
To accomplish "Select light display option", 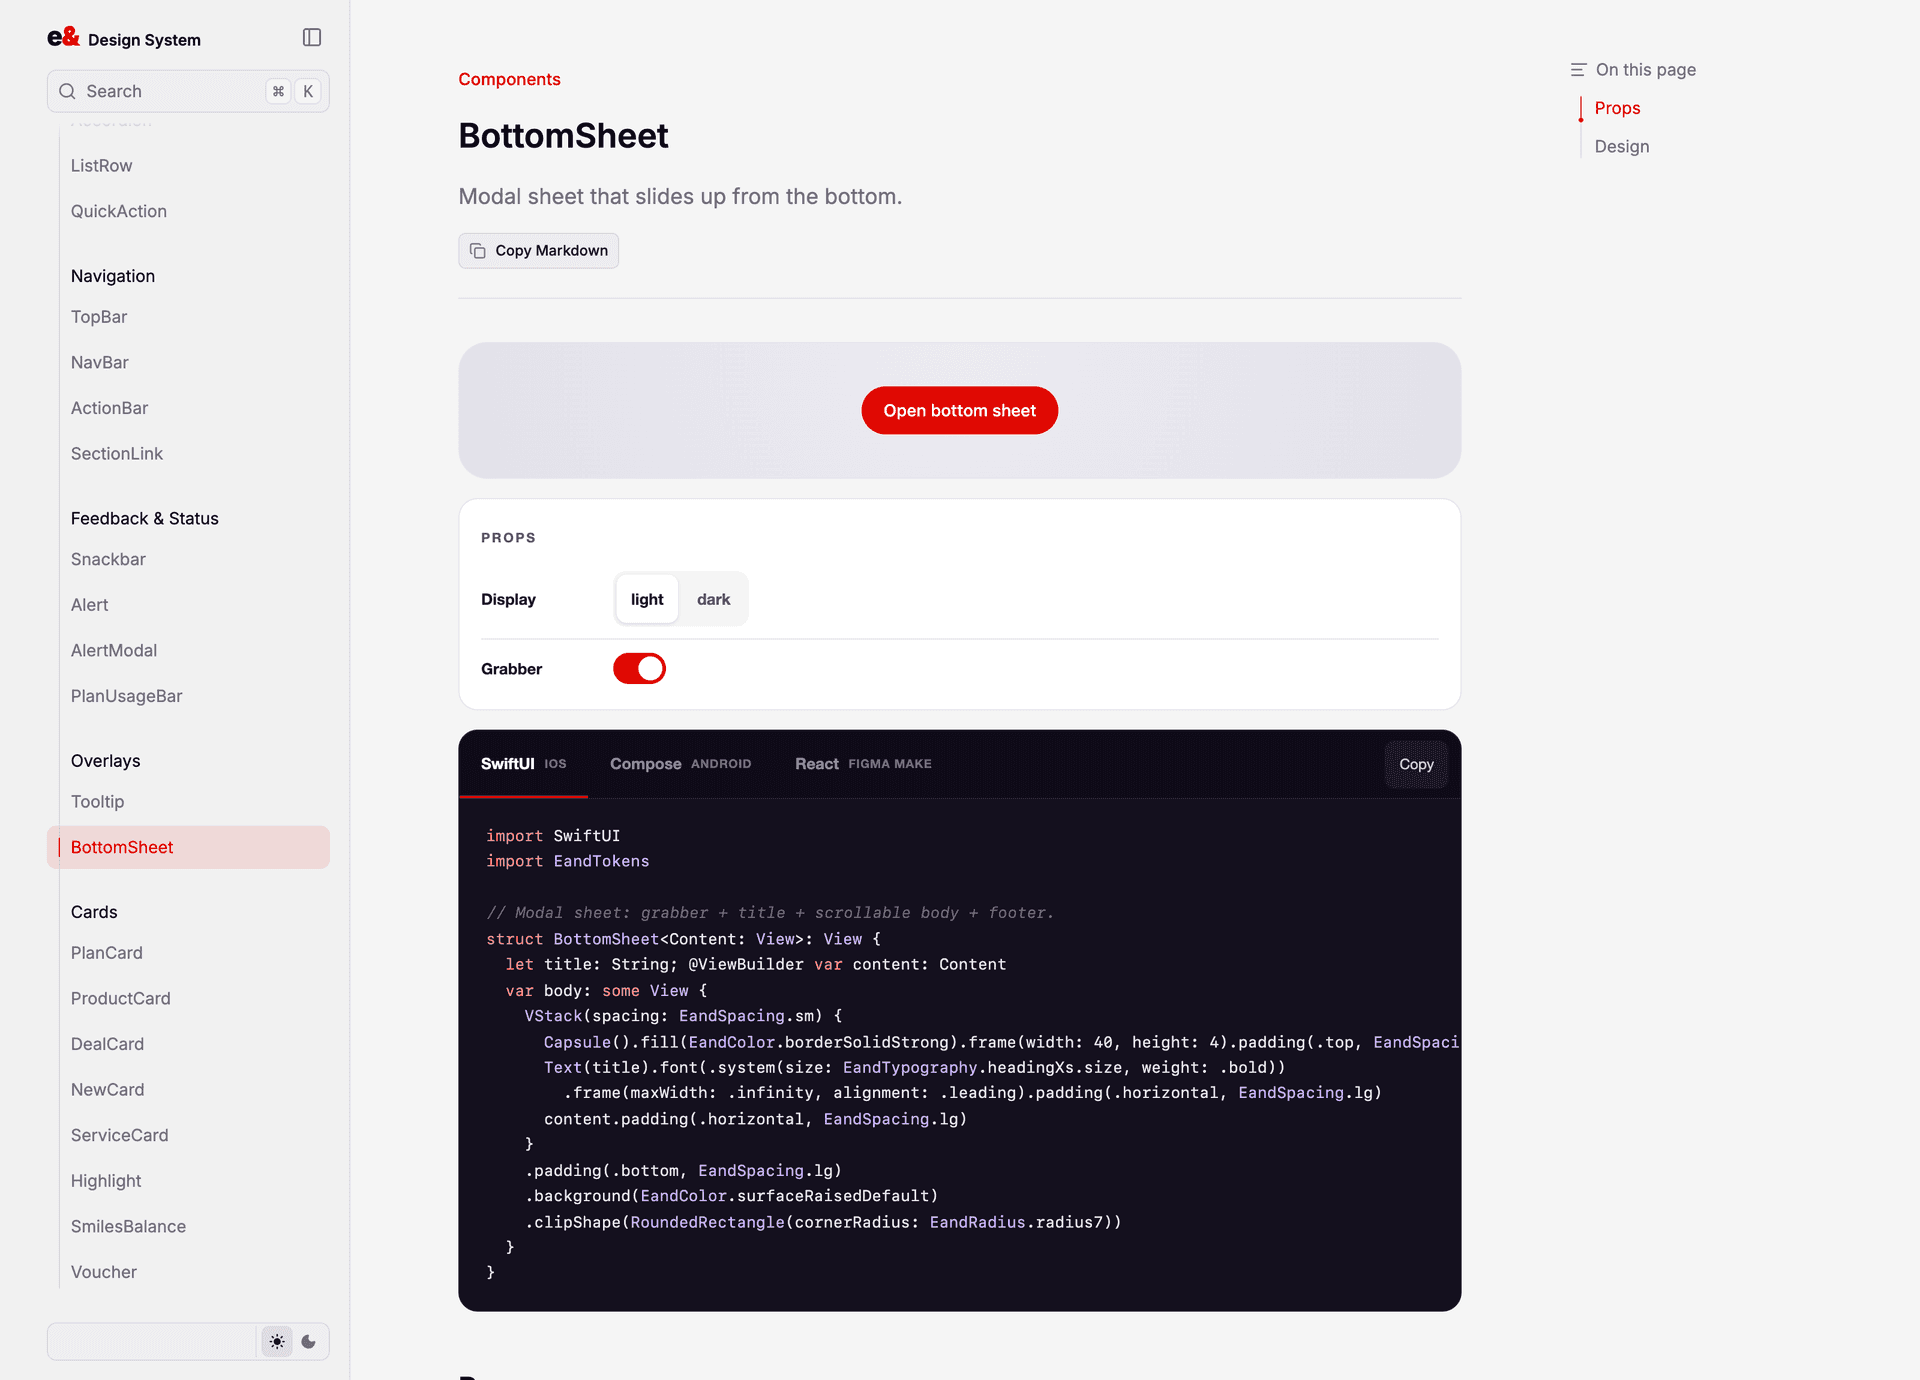I will tap(647, 599).
